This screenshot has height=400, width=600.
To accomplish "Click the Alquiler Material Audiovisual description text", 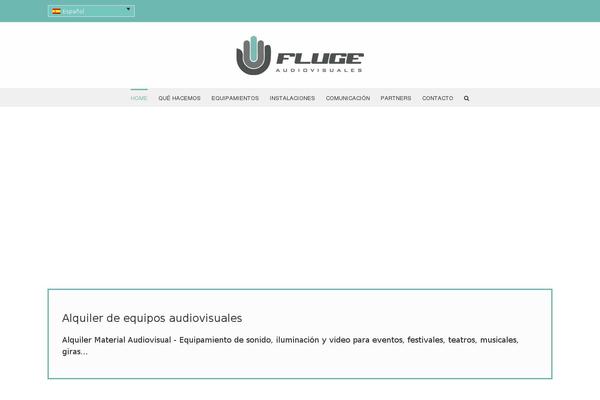I will point(290,346).
